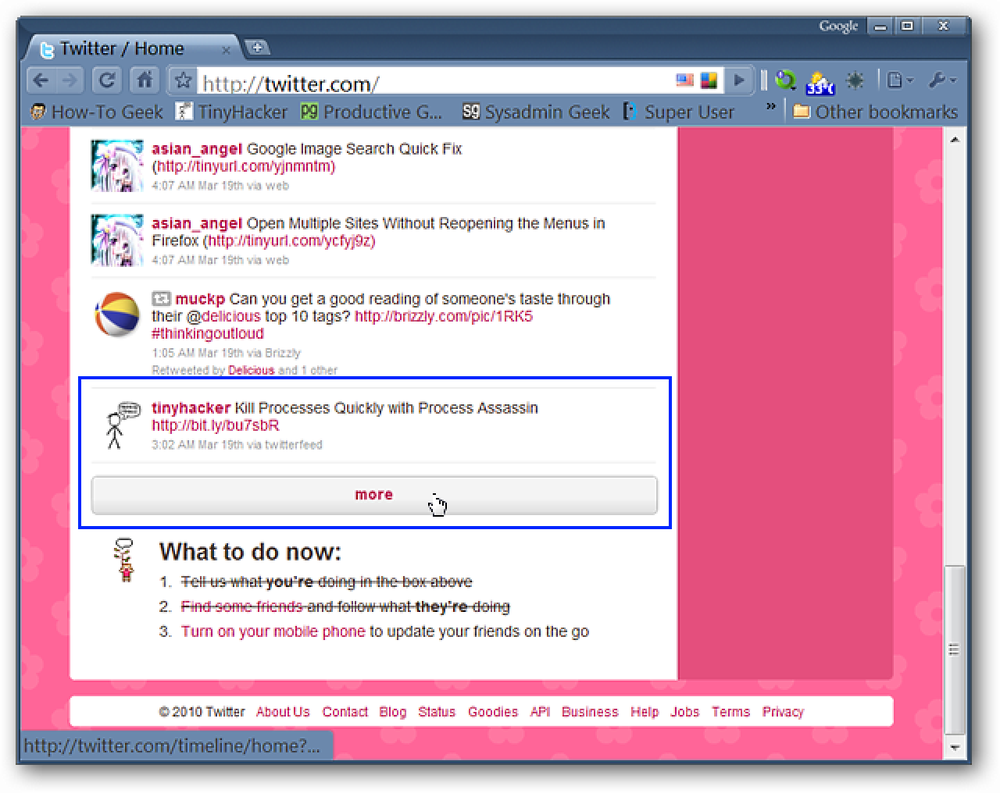This screenshot has width=1000, height=793.
Task: Open 'Turn on your mobile phone' link
Action: point(273,632)
